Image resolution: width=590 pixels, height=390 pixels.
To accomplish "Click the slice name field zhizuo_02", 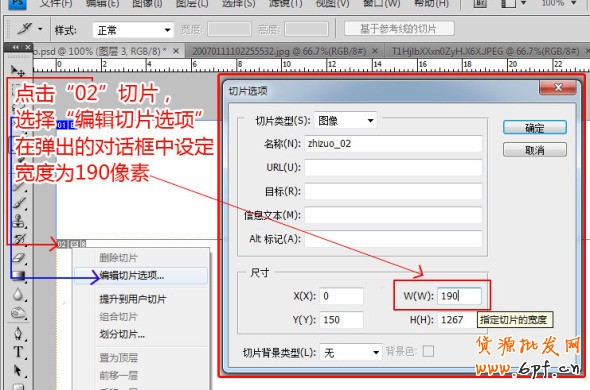I will click(x=393, y=144).
